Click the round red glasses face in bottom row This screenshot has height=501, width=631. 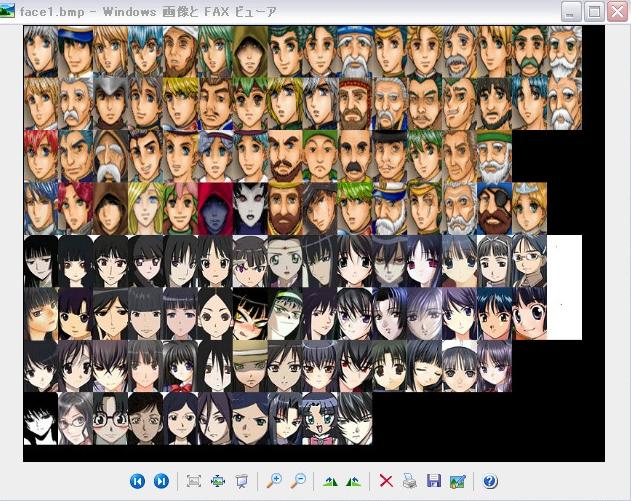pos(110,419)
